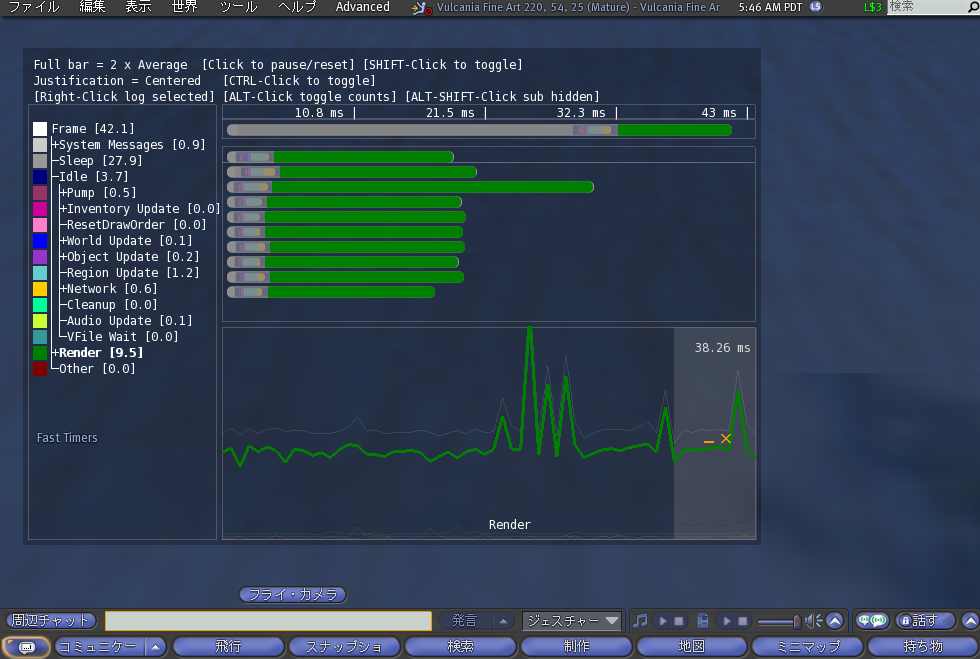This screenshot has width=980, height=659.
Task: Expand the Render timer entry
Action: [56, 353]
